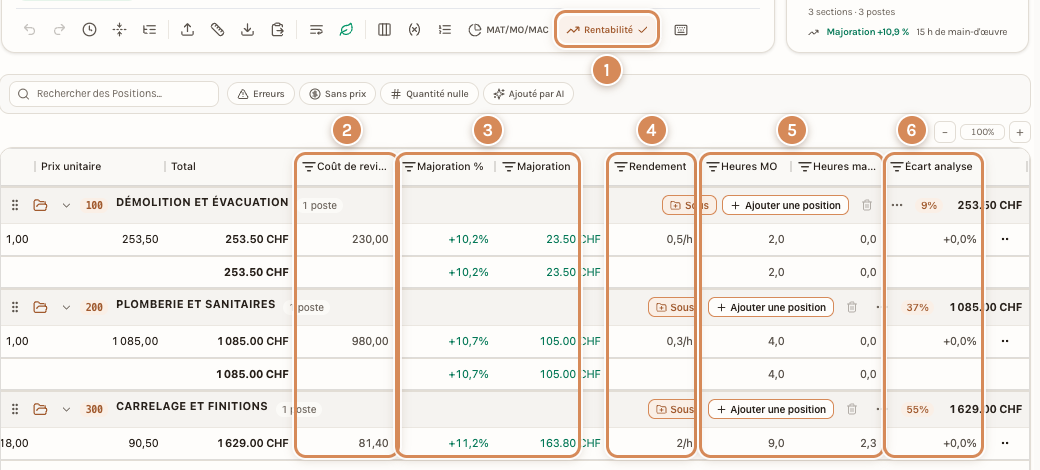Click the Majoration +10,9 % summary text
Image resolution: width=1040 pixels, height=470 pixels.
click(868, 31)
